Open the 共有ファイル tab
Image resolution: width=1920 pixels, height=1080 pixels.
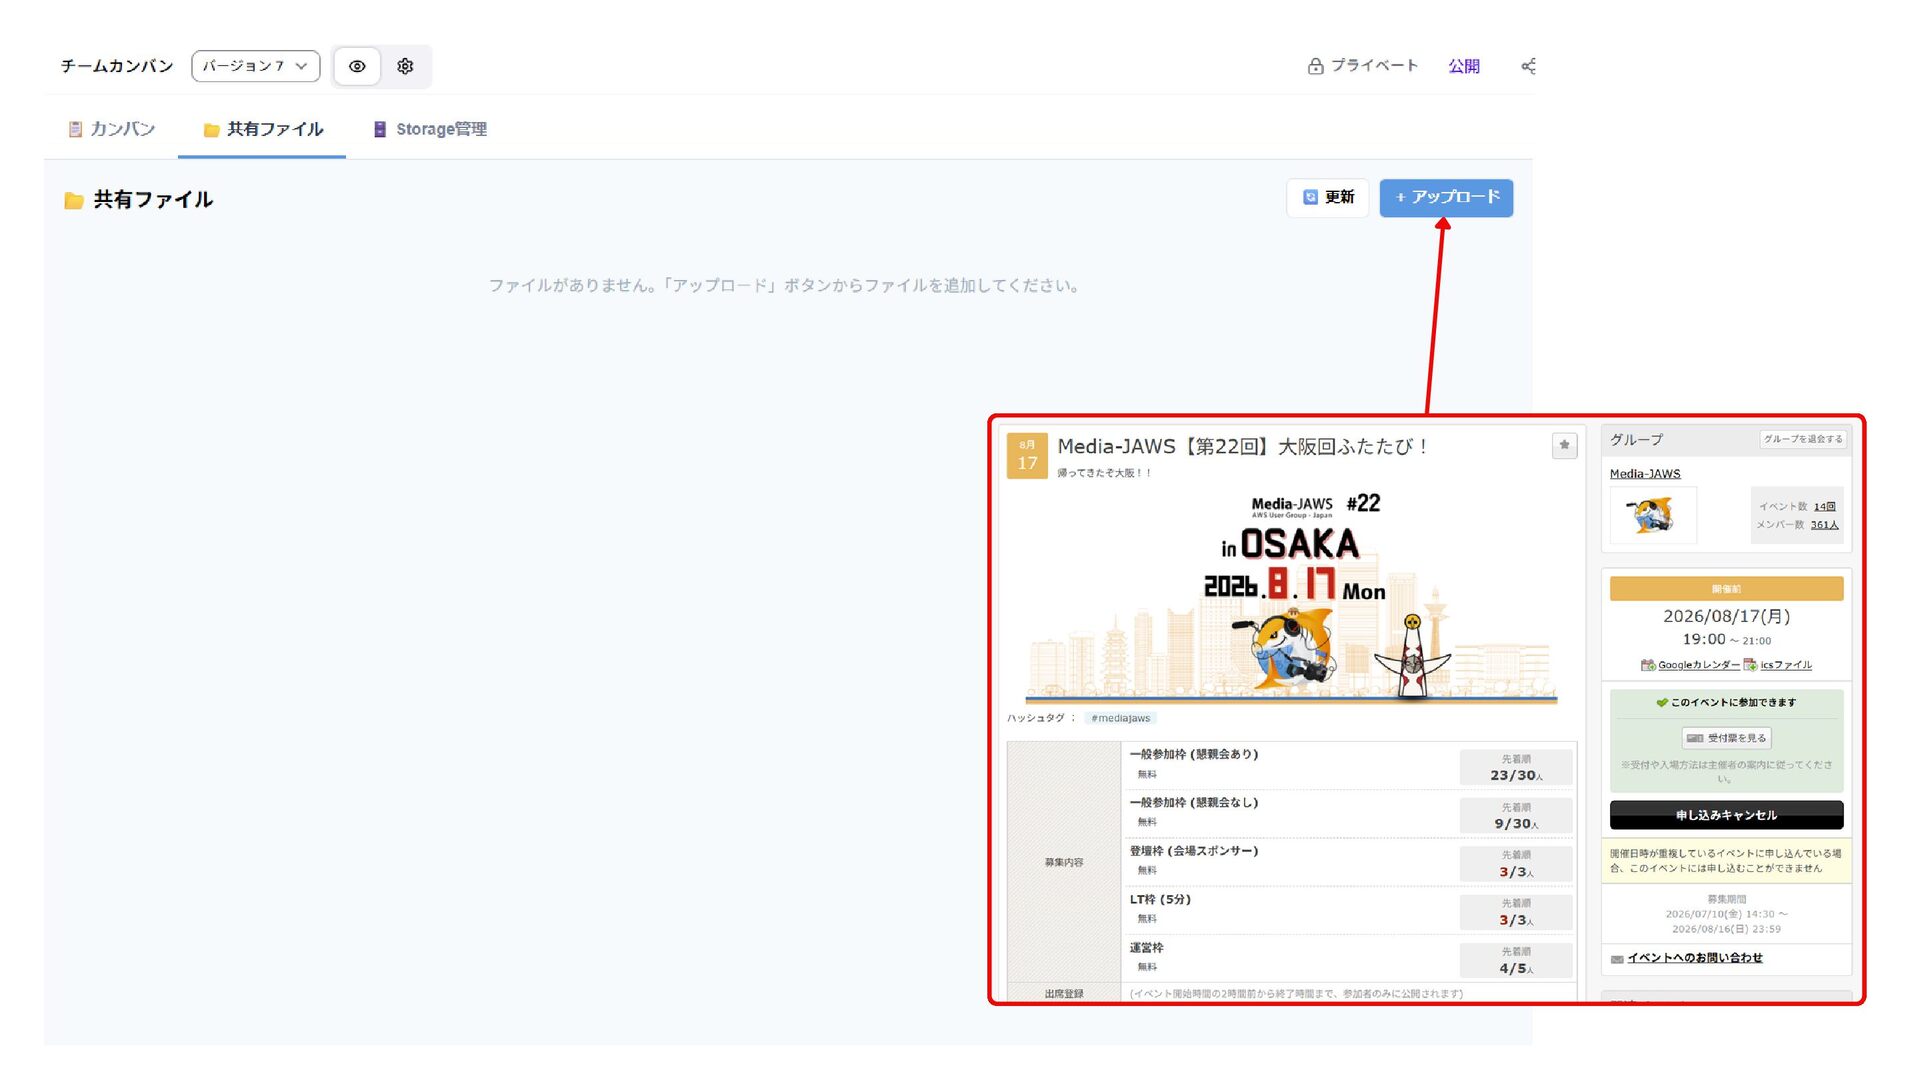click(263, 129)
